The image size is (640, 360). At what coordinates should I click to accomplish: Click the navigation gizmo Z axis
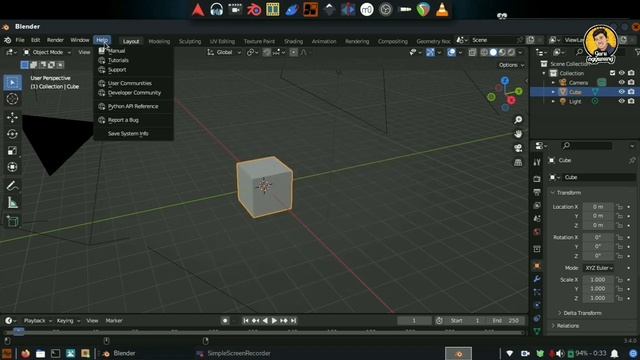(x=505, y=80)
